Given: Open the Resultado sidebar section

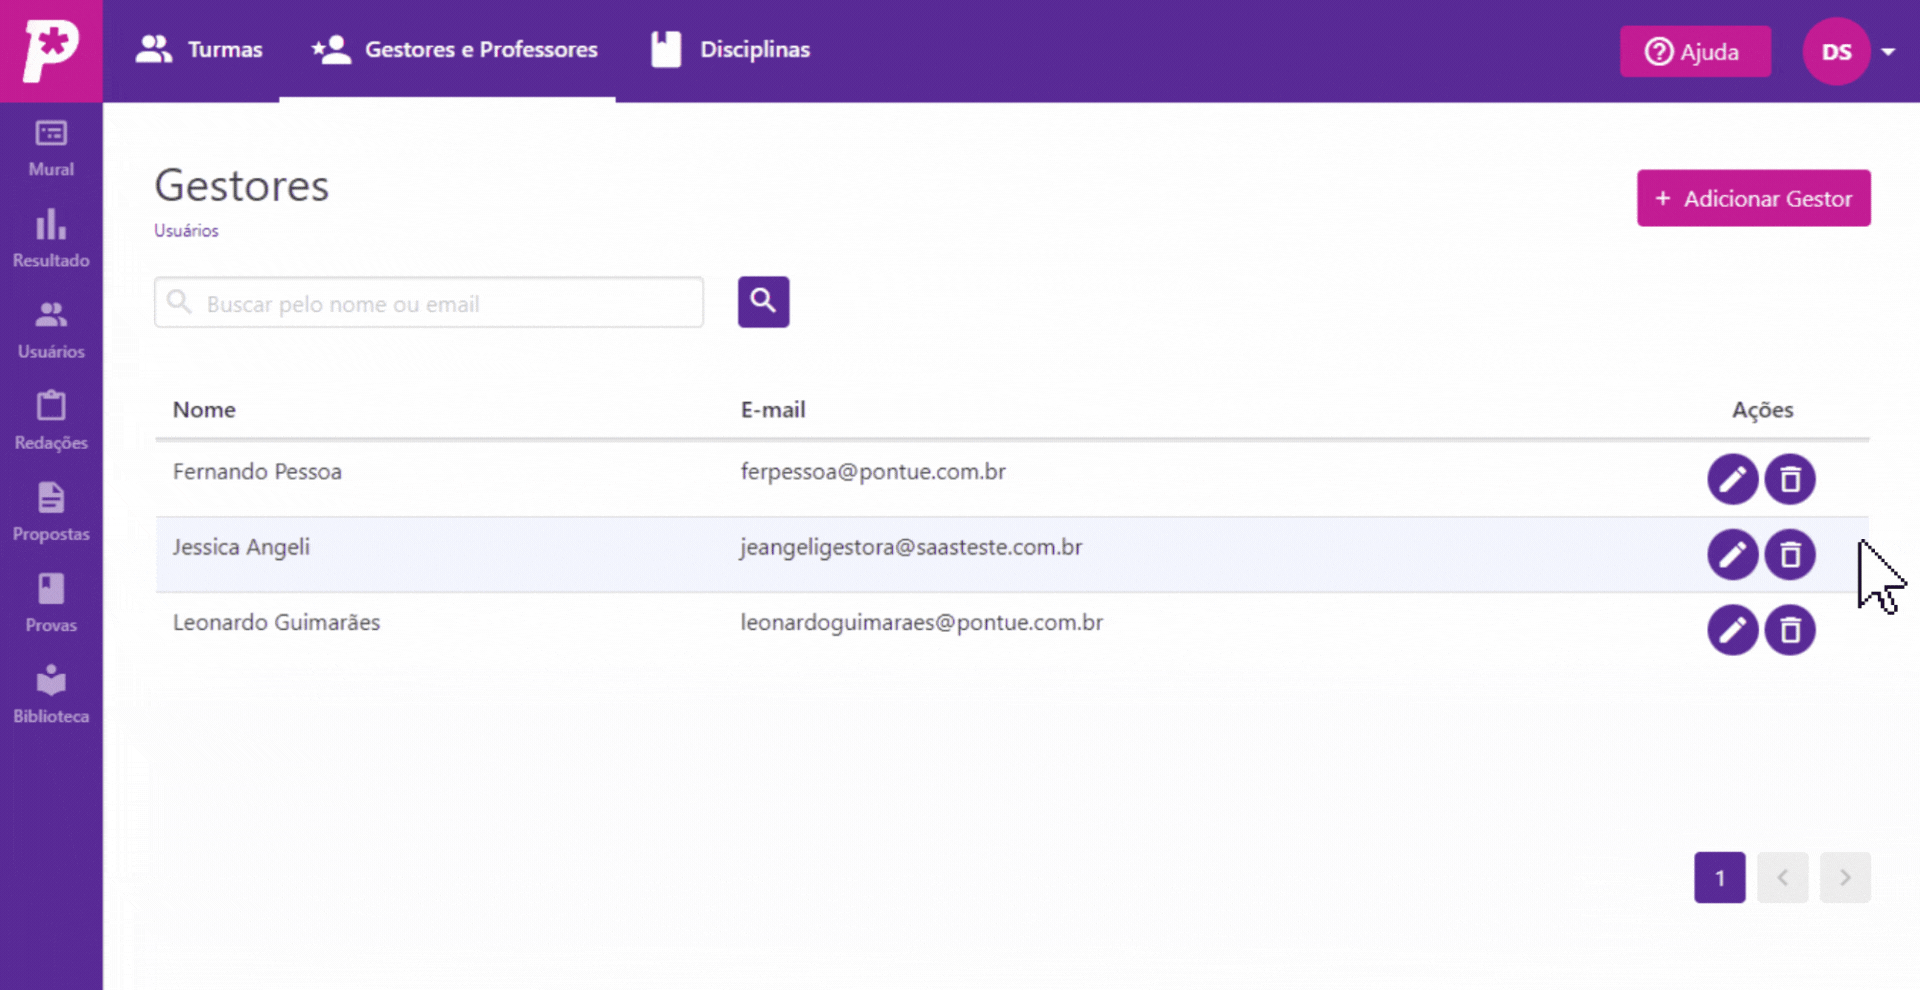Looking at the screenshot, I should click(51, 239).
